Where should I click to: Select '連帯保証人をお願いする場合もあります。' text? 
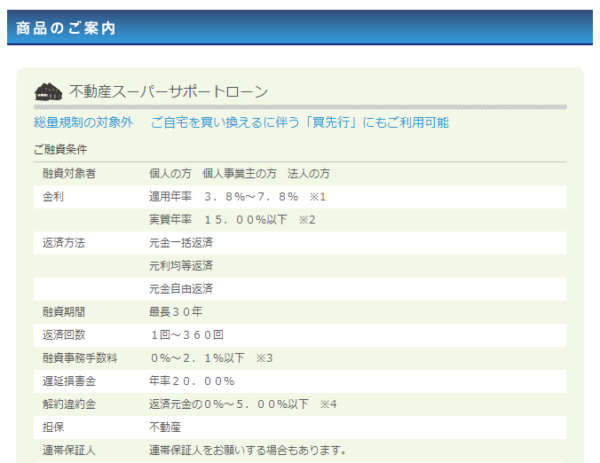pos(248,450)
